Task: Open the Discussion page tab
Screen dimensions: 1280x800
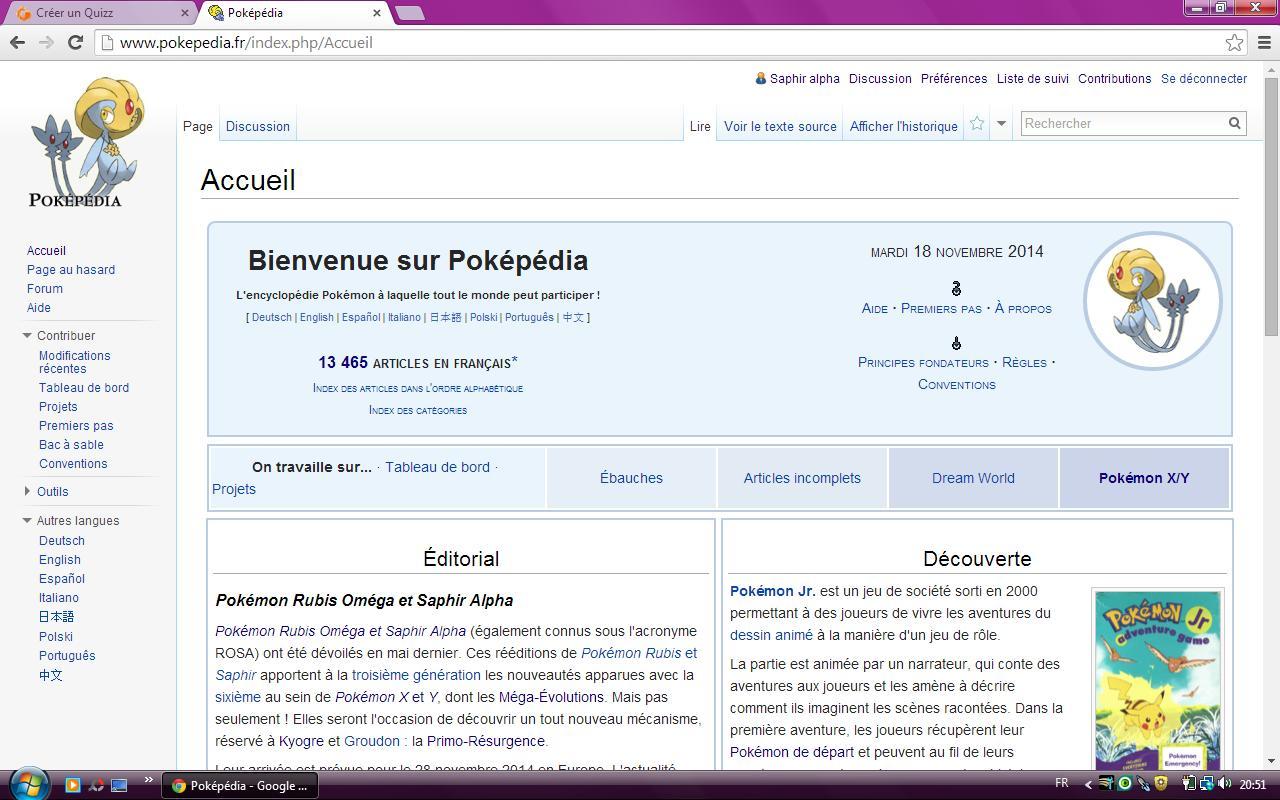Action: click(258, 126)
